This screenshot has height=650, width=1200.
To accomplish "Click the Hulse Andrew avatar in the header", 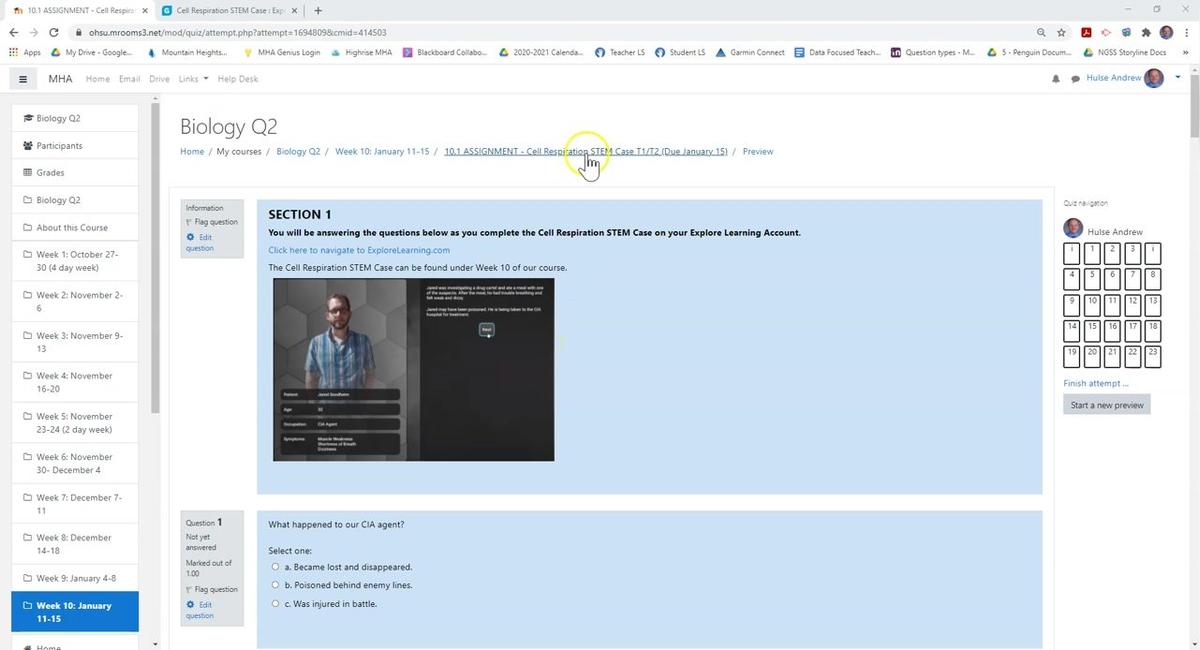I will click(1154, 78).
